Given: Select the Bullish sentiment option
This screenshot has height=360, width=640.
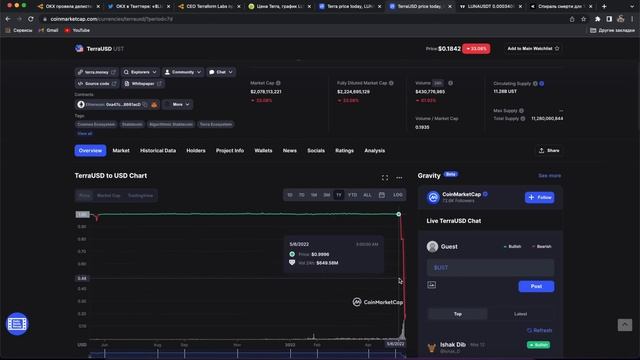Looking at the screenshot, I should [x=512, y=247].
